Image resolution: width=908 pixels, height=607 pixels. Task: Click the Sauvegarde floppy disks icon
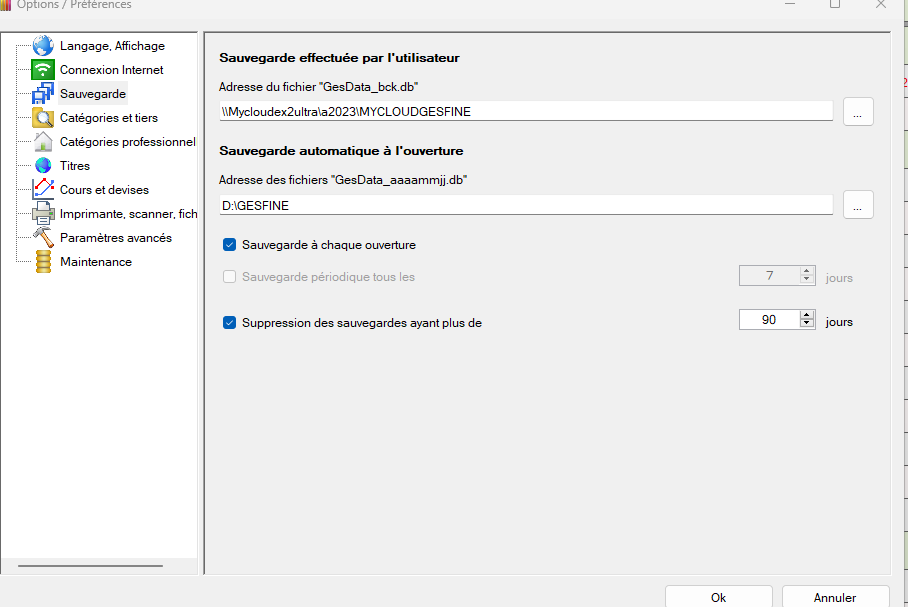43,94
